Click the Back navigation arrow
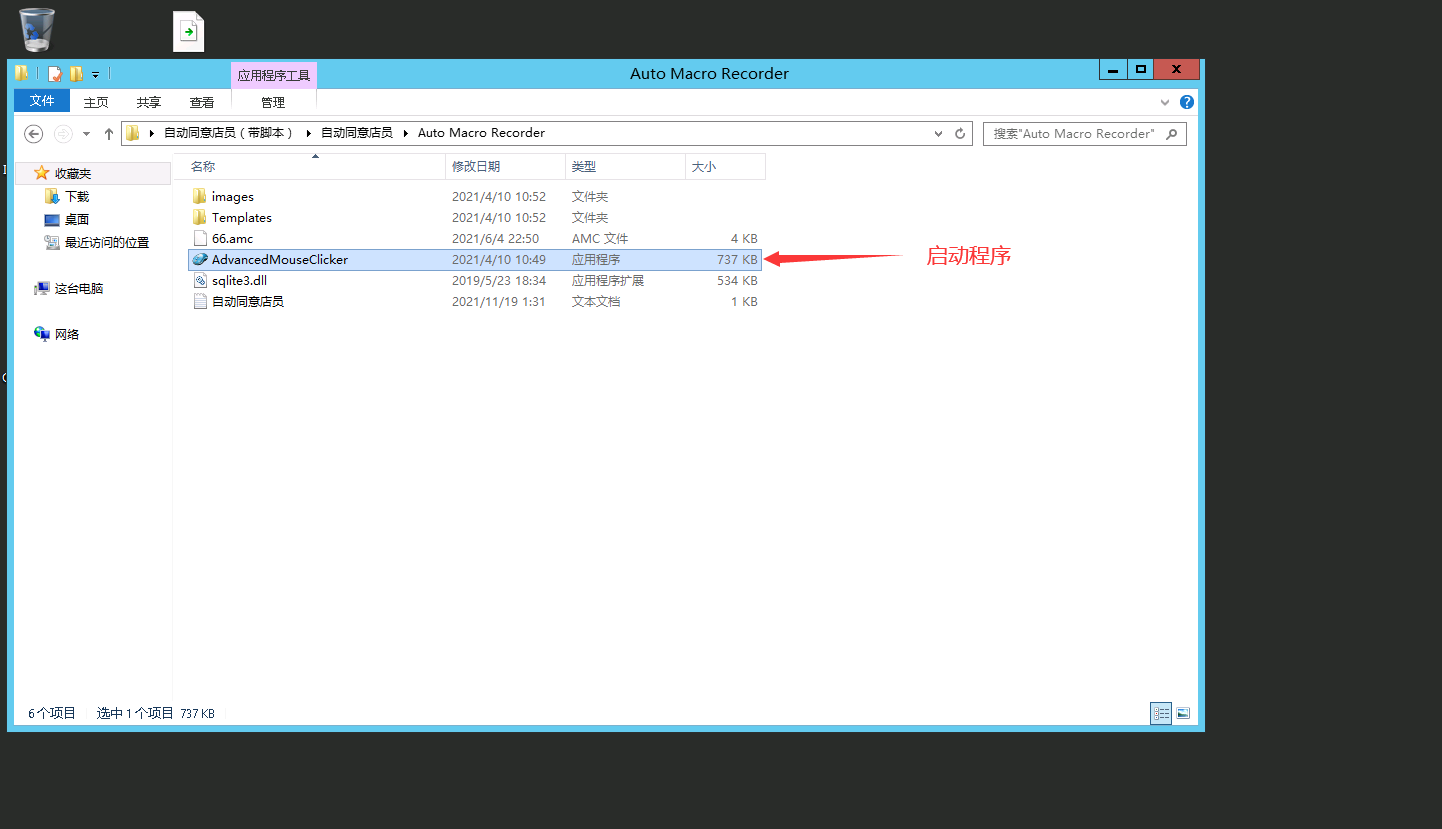1442x829 pixels. point(33,133)
